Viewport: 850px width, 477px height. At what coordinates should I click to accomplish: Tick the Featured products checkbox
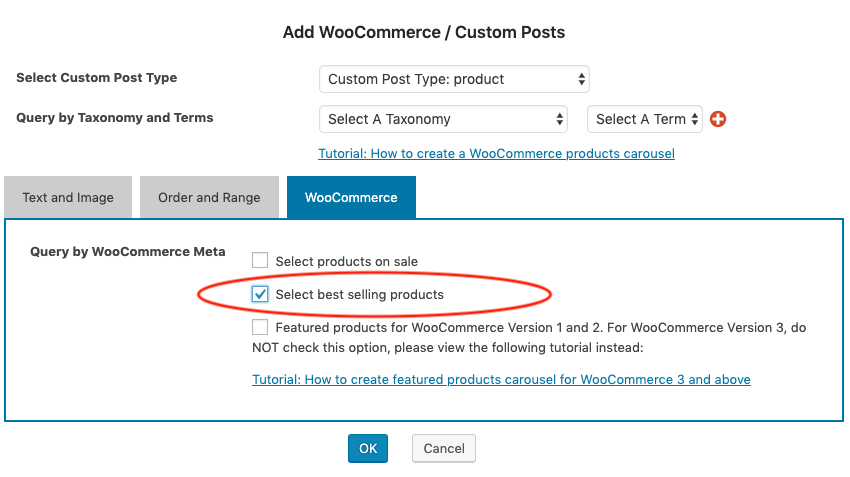[x=260, y=327]
